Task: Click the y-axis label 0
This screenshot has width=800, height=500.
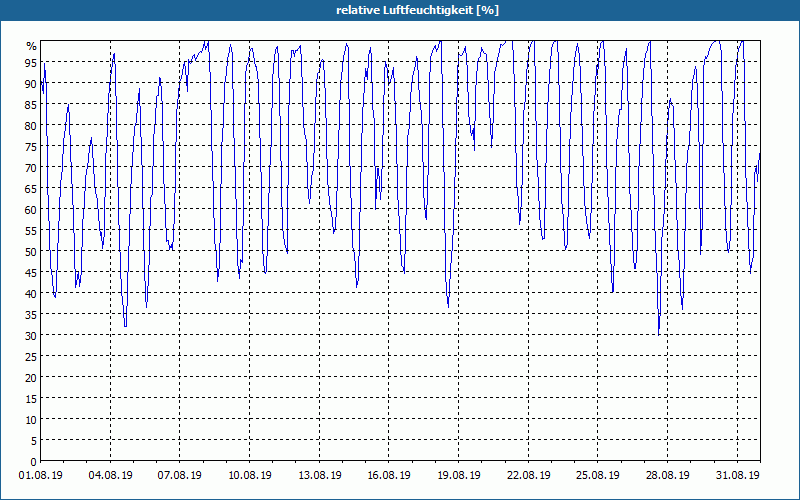Action: [x=34, y=462]
